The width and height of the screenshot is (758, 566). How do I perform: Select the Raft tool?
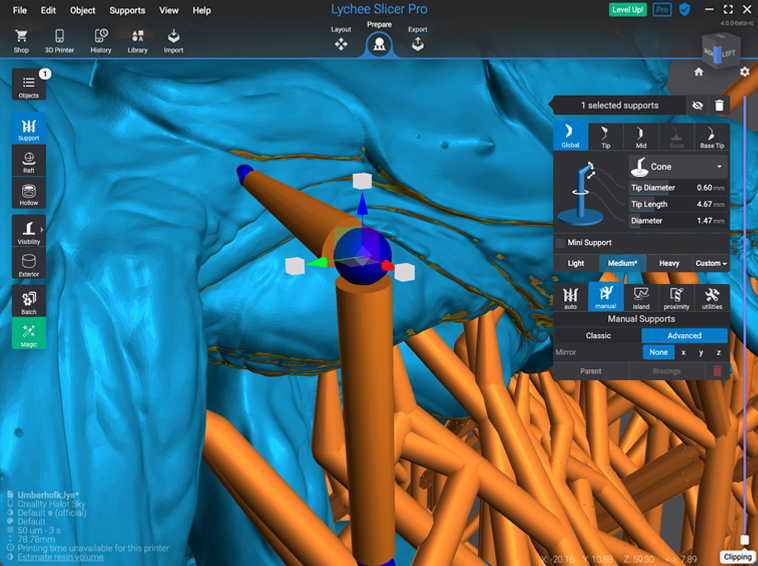(x=29, y=161)
